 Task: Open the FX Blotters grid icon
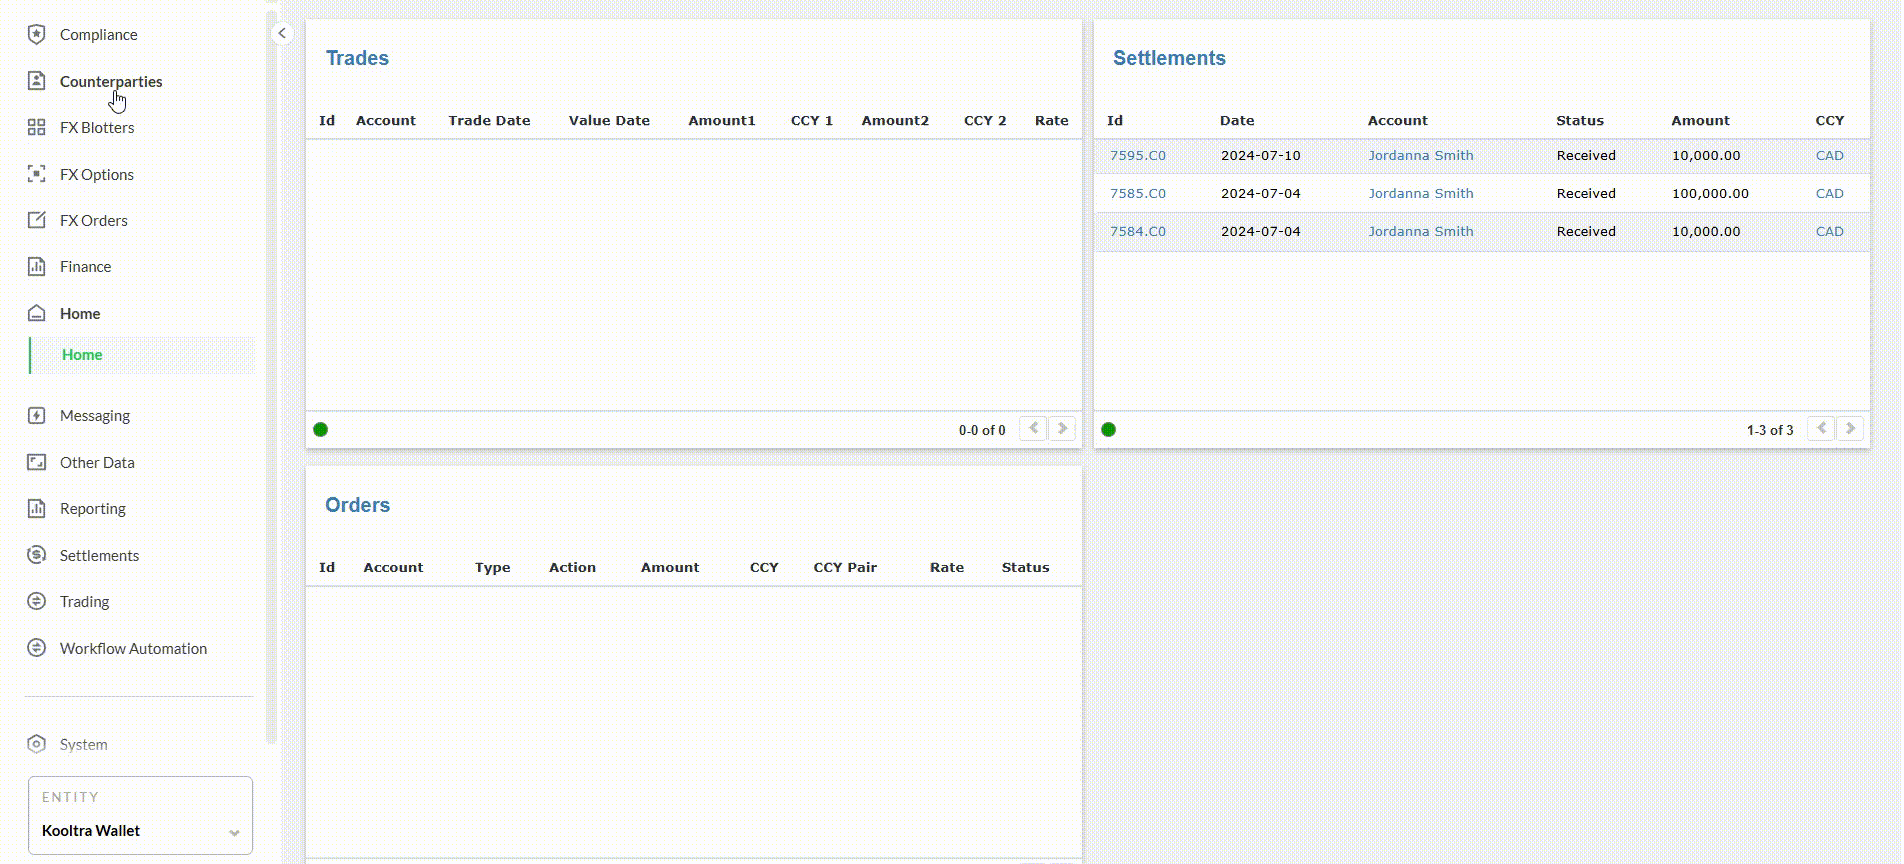point(37,127)
